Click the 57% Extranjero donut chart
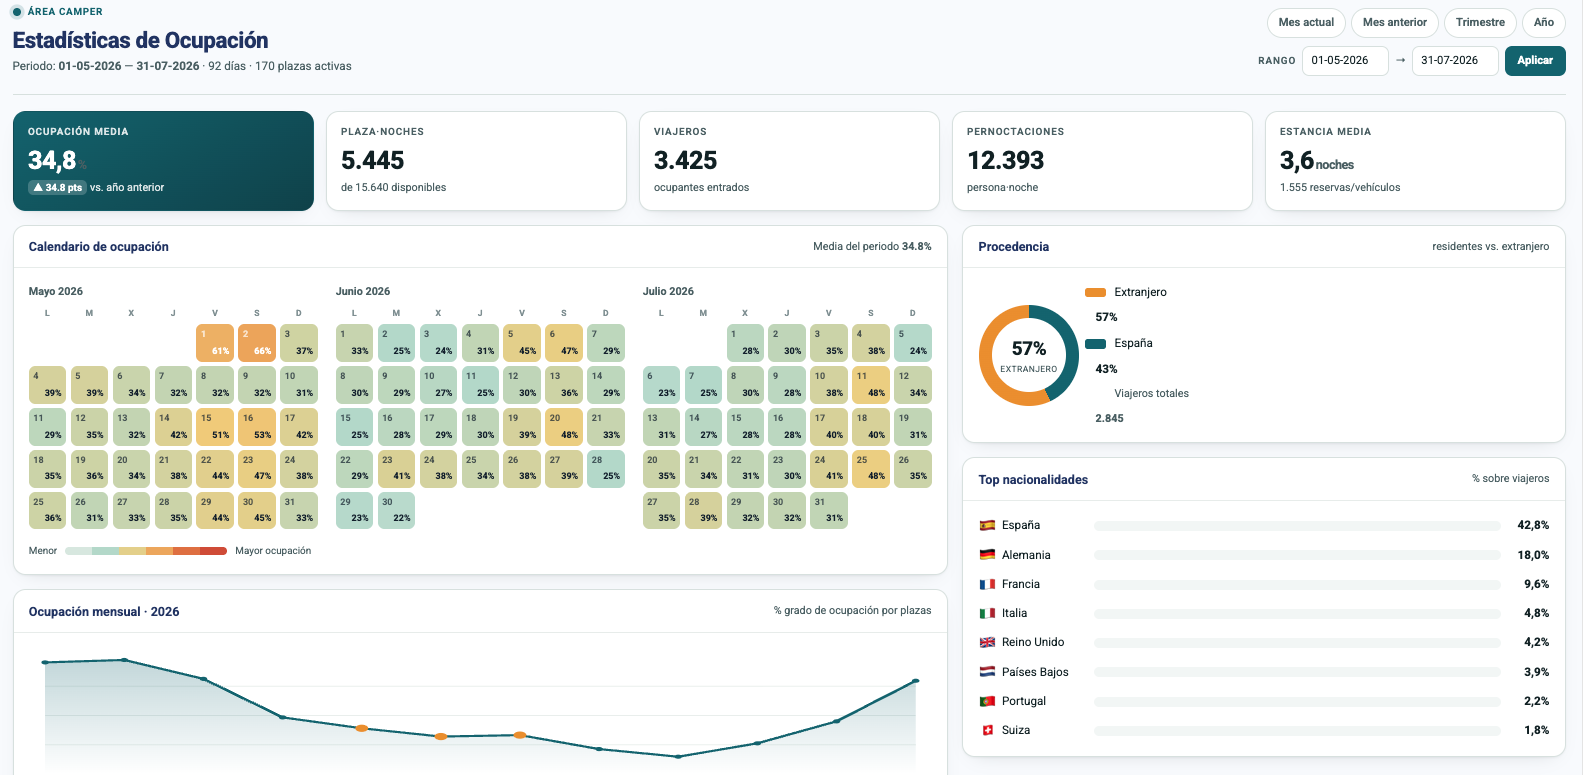 point(1028,355)
